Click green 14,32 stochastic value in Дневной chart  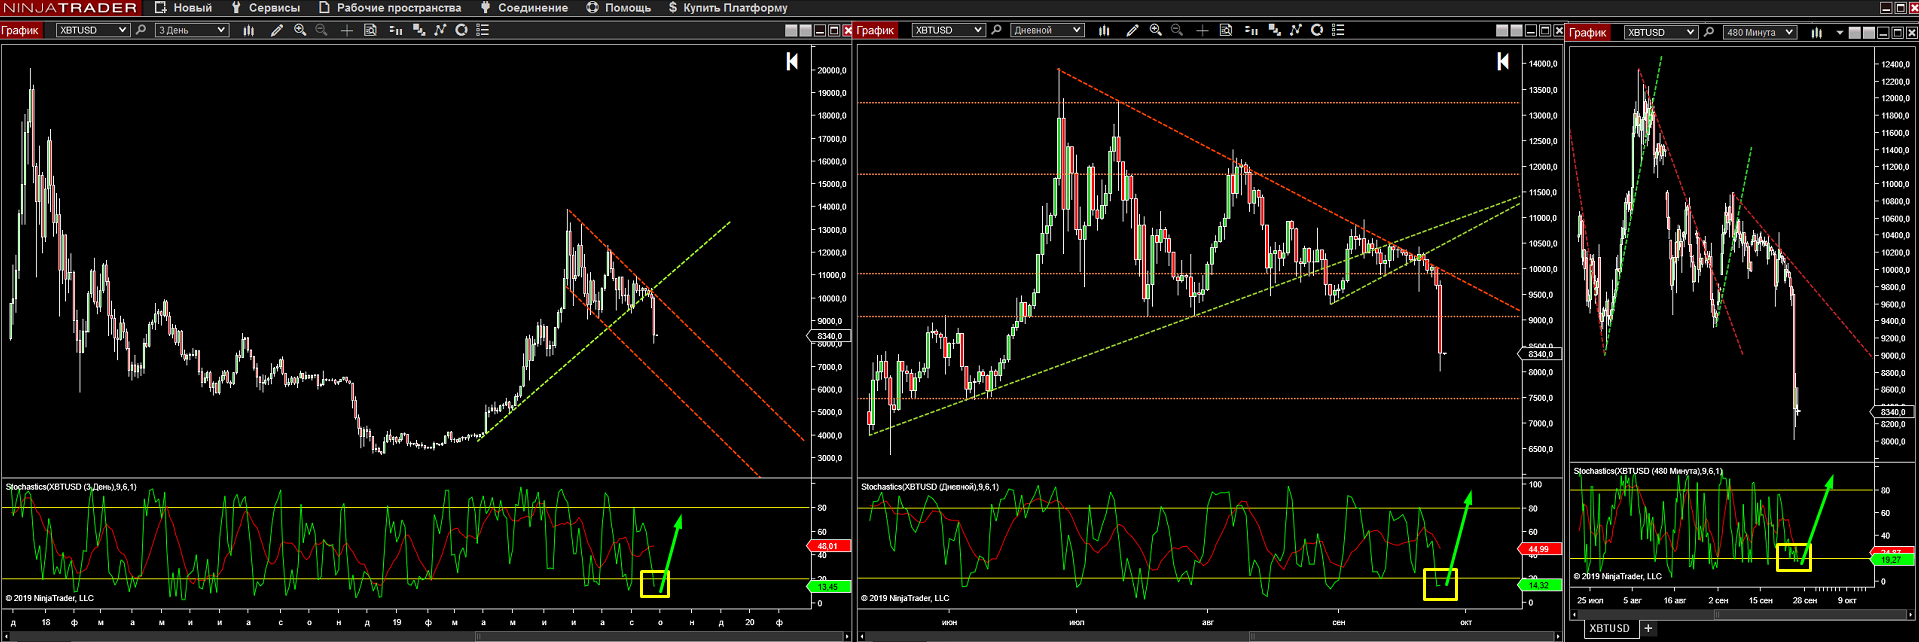(1540, 585)
